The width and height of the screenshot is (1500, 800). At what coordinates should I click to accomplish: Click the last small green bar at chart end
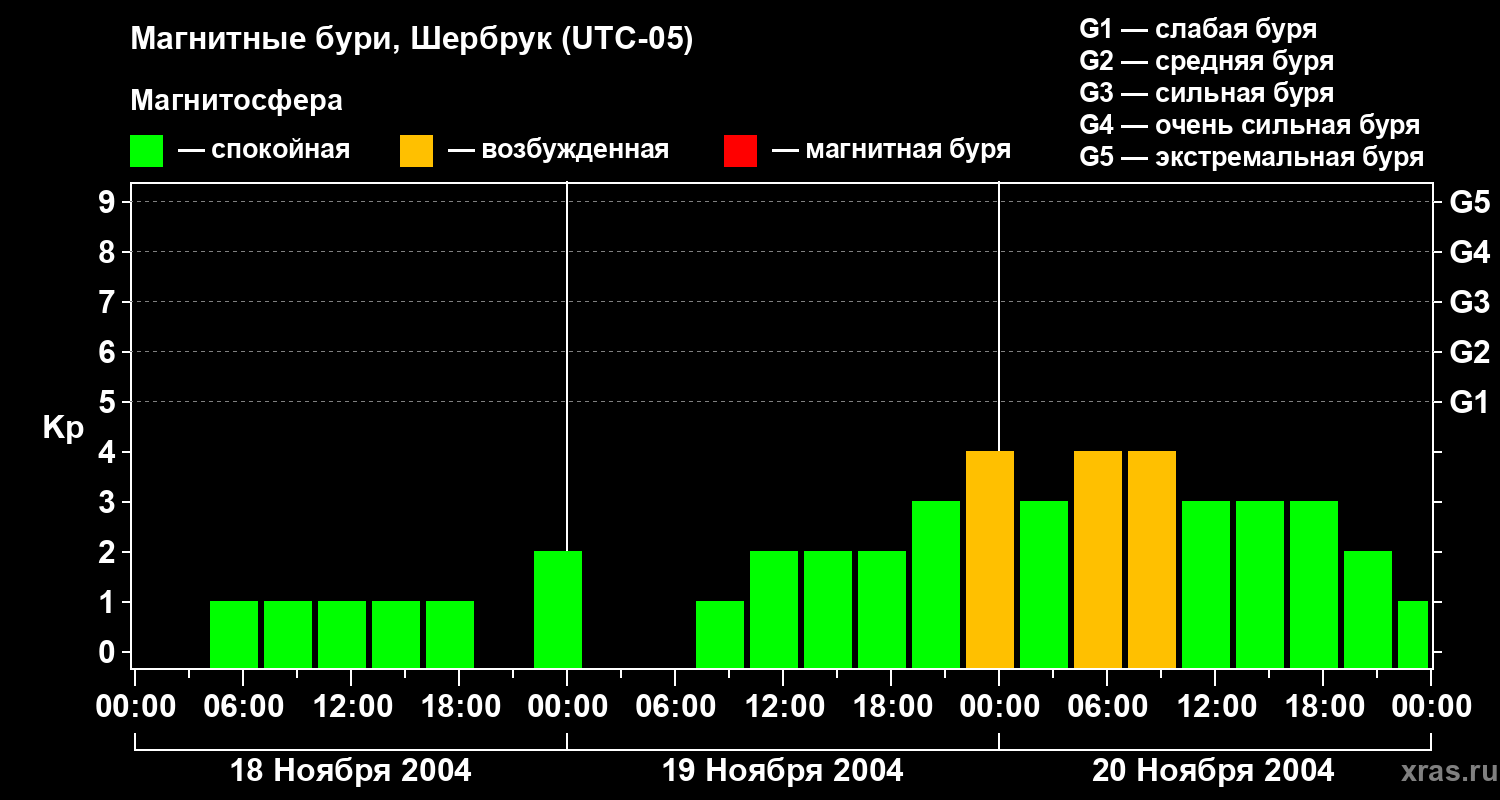tap(1413, 634)
